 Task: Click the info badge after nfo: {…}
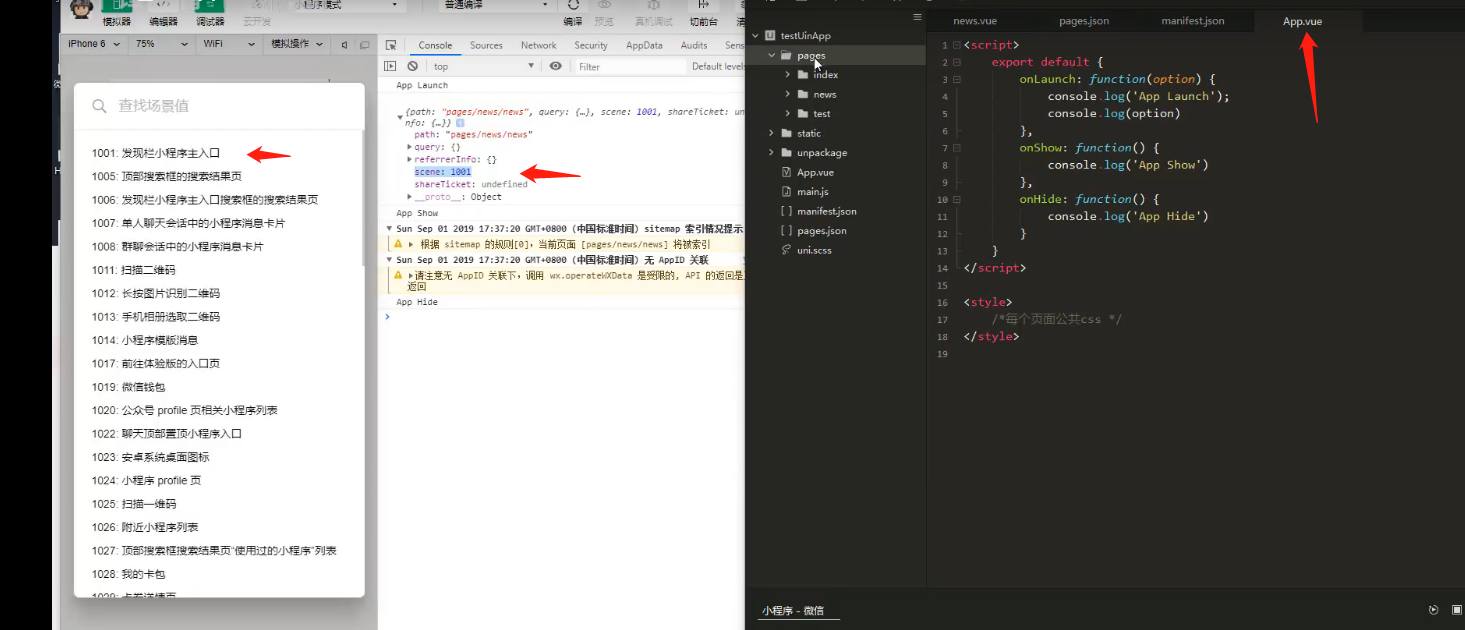(x=460, y=122)
